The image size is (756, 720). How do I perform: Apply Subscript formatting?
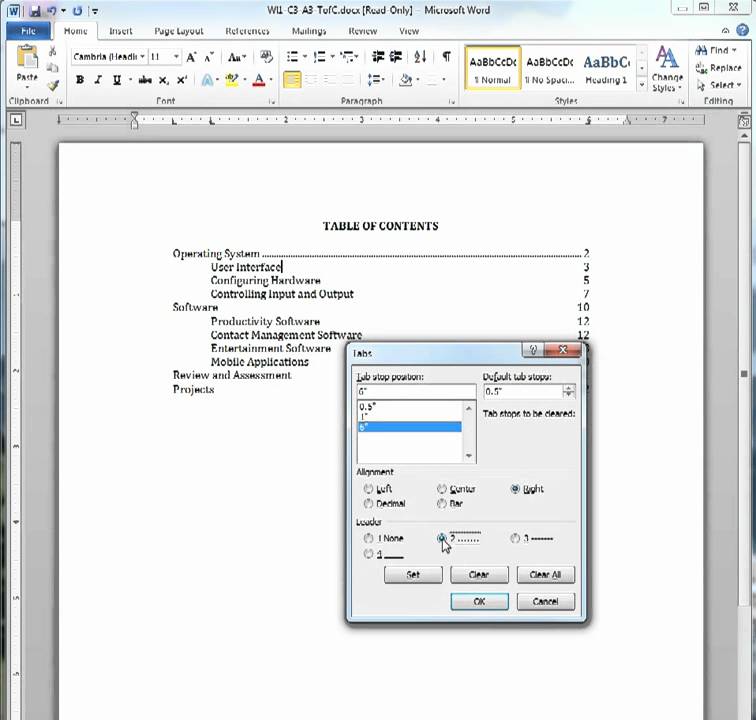[x=164, y=80]
